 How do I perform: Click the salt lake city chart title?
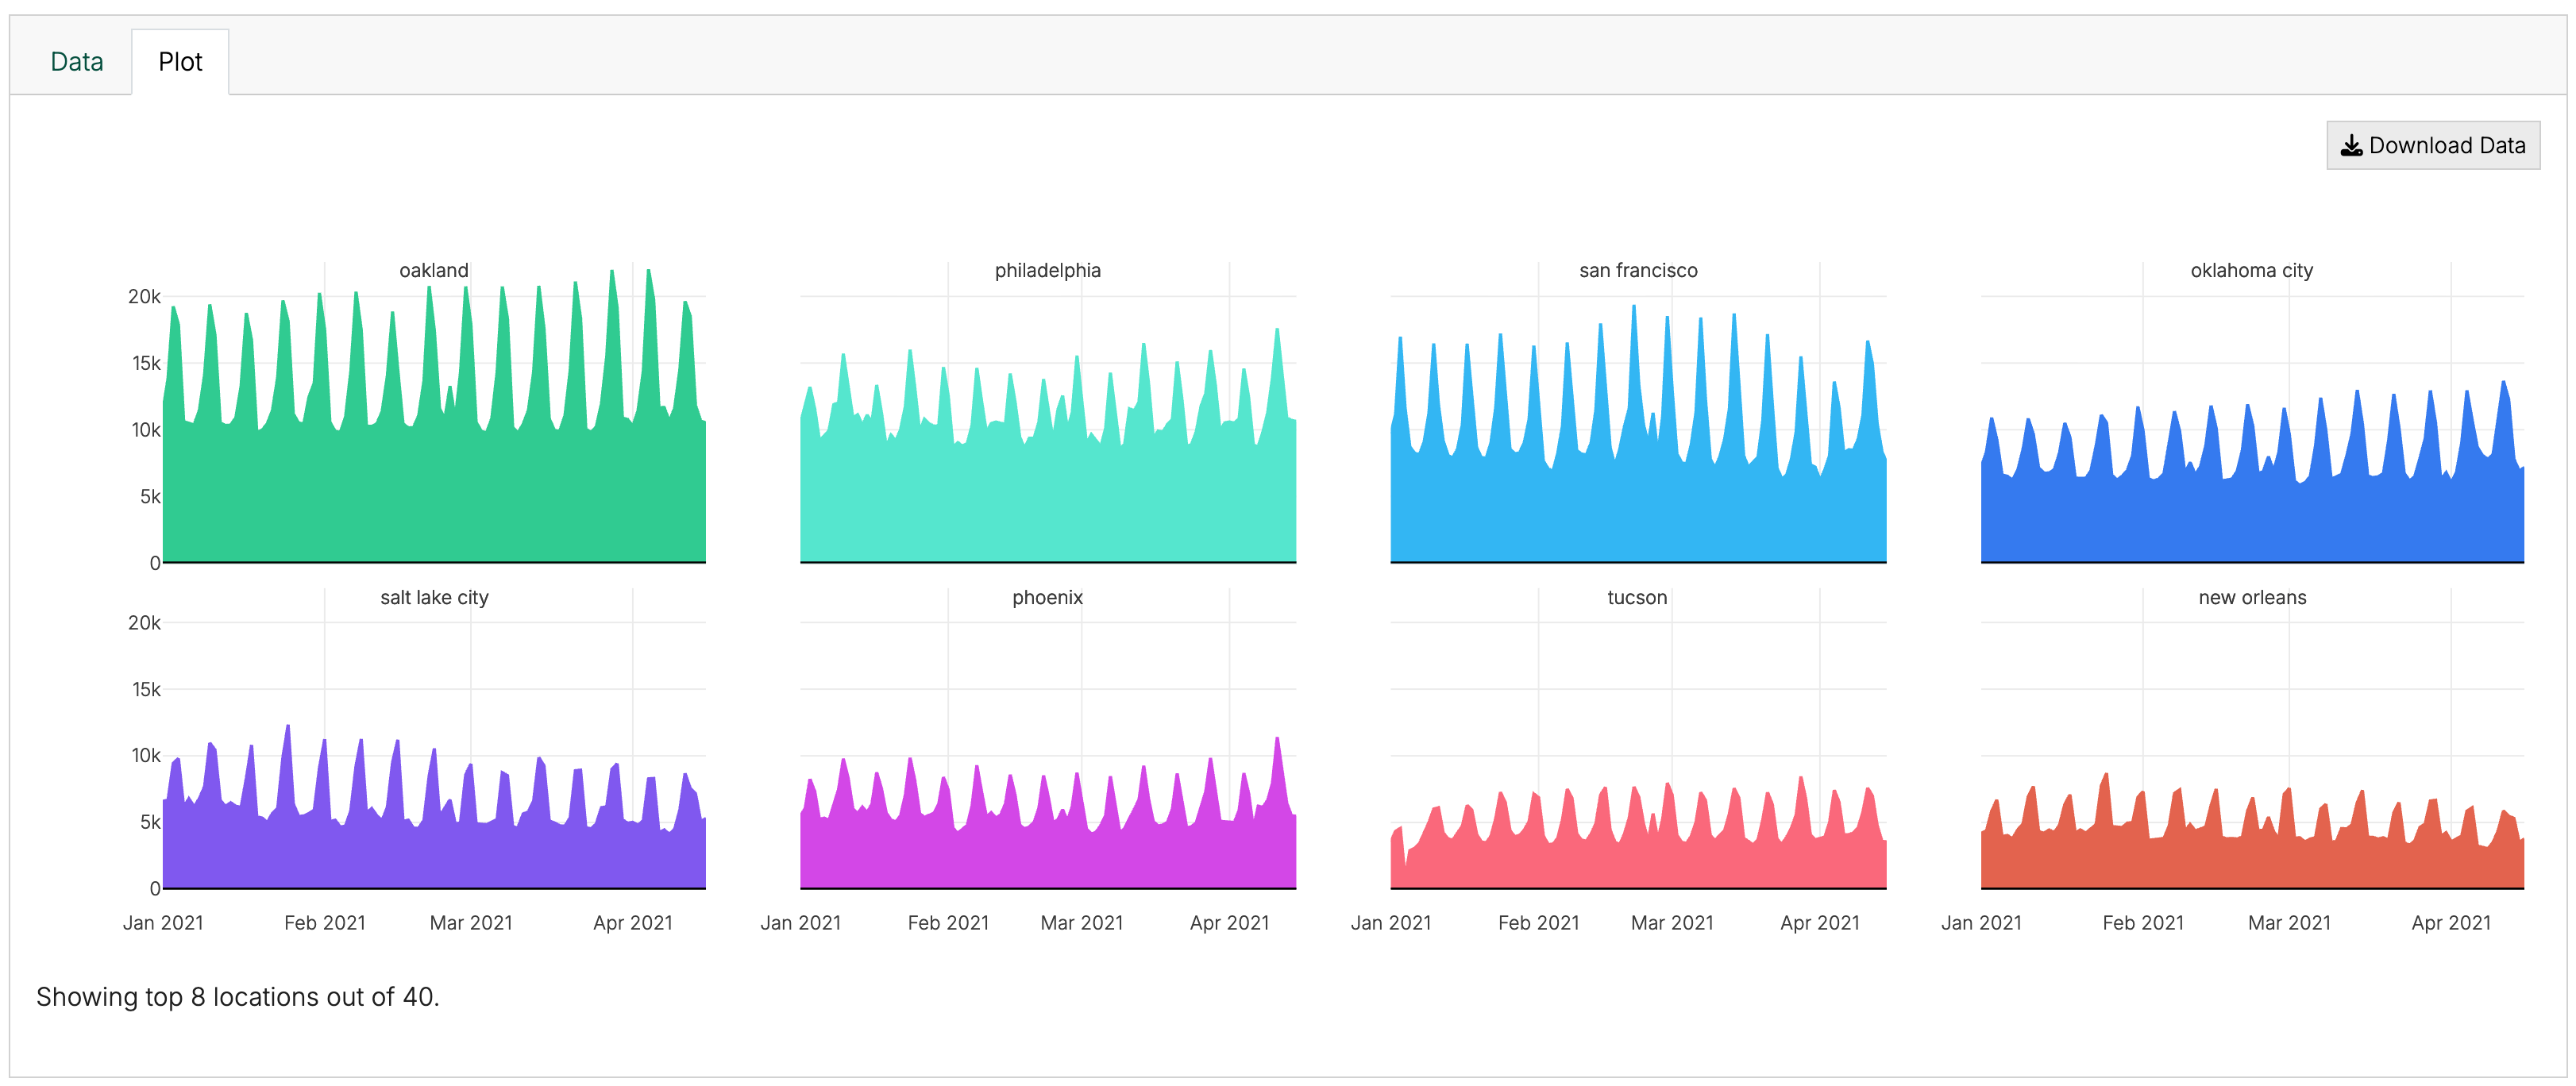[x=433, y=597]
